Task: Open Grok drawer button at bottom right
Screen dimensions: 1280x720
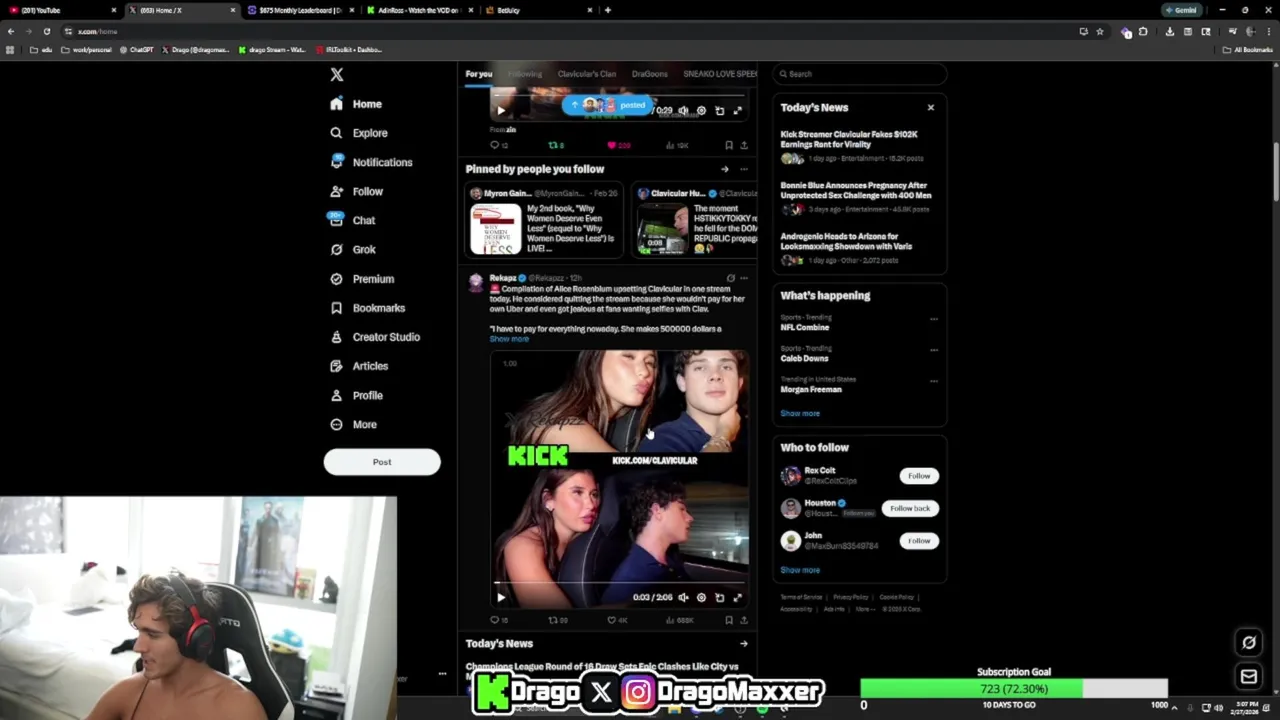Action: [1249, 643]
